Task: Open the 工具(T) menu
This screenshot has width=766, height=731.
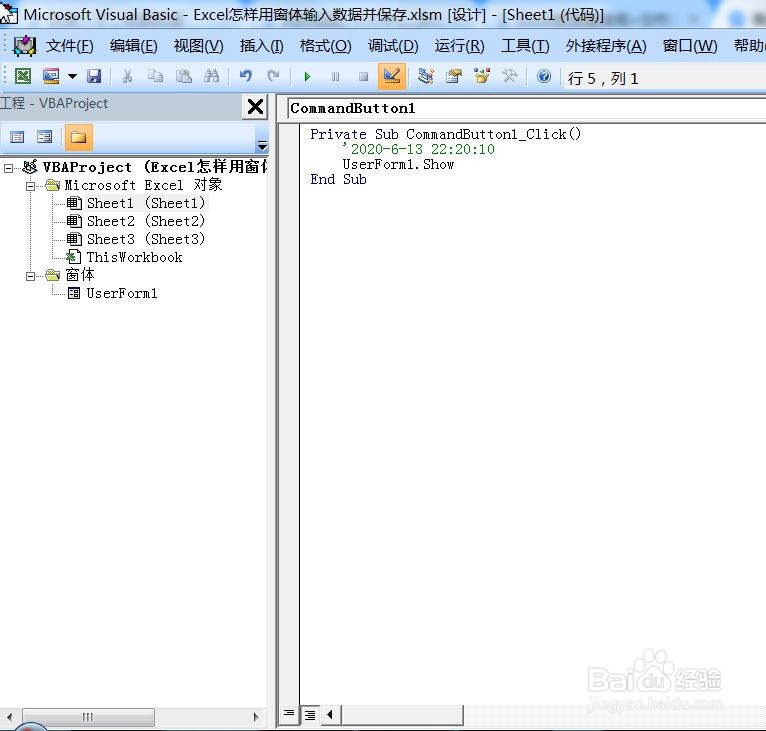Action: tap(525, 46)
